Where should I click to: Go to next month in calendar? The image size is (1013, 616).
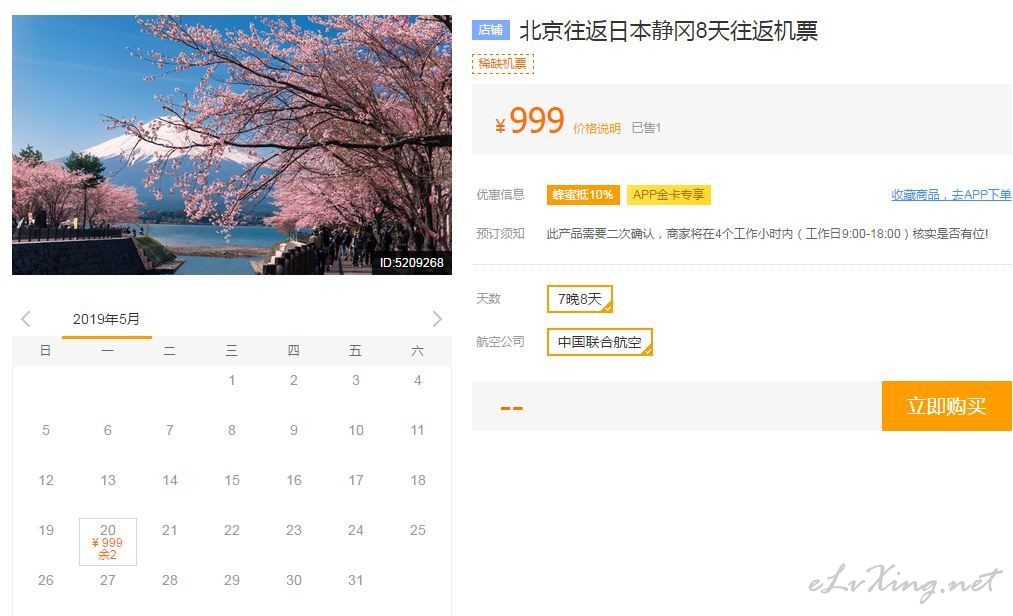click(437, 319)
